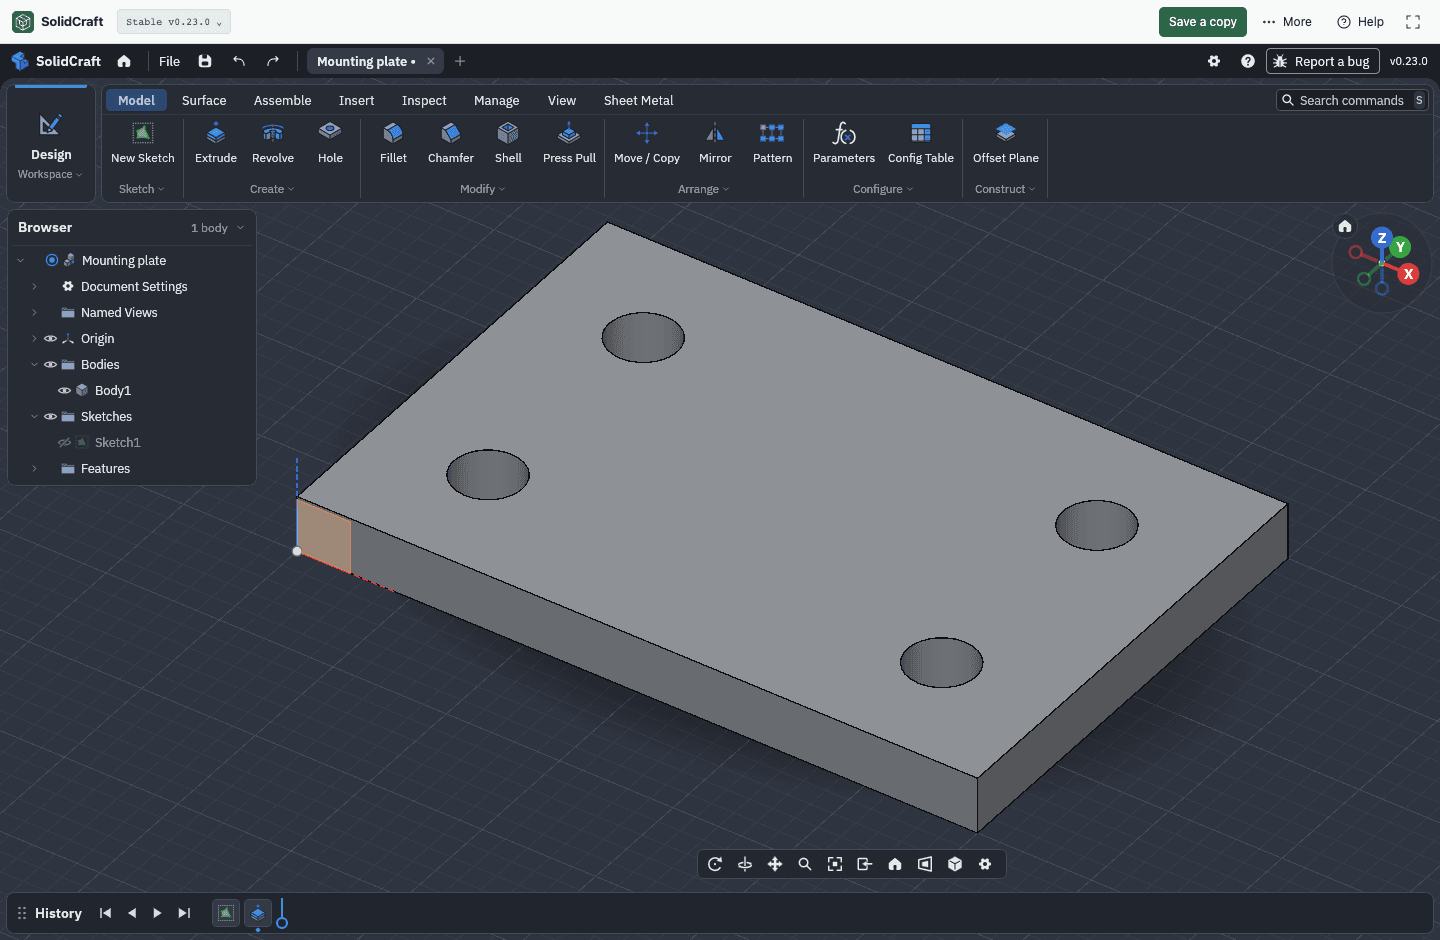Choose the Hole tool
The height and width of the screenshot is (940, 1440).
[330, 143]
